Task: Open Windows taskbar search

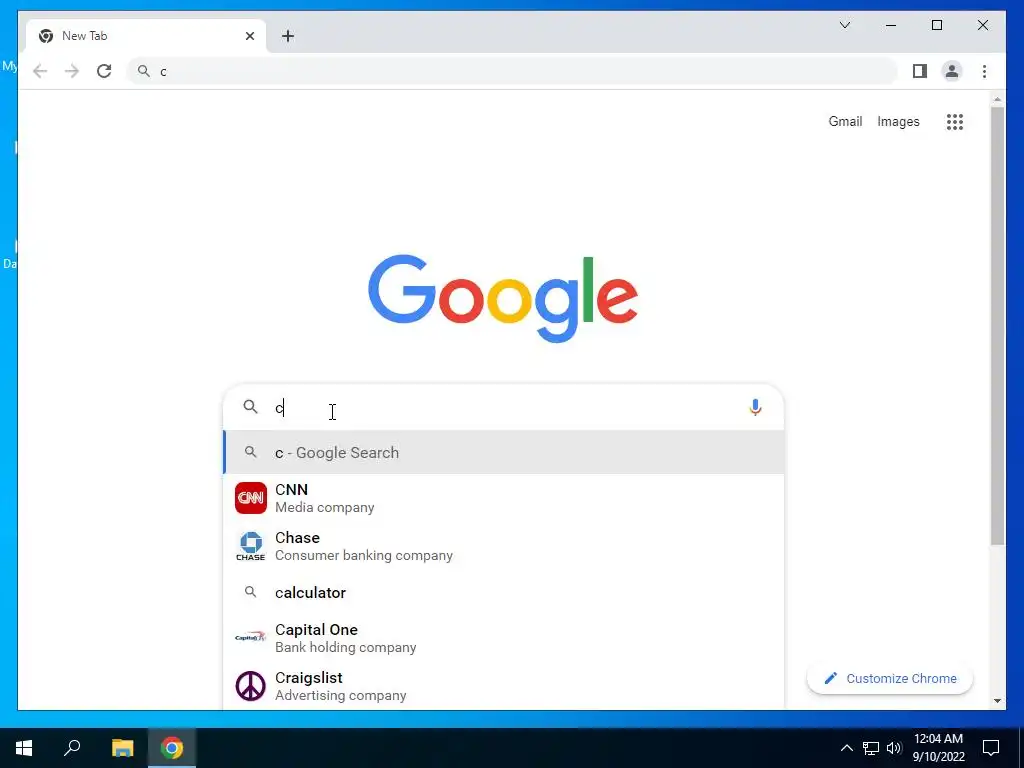Action: [x=72, y=748]
